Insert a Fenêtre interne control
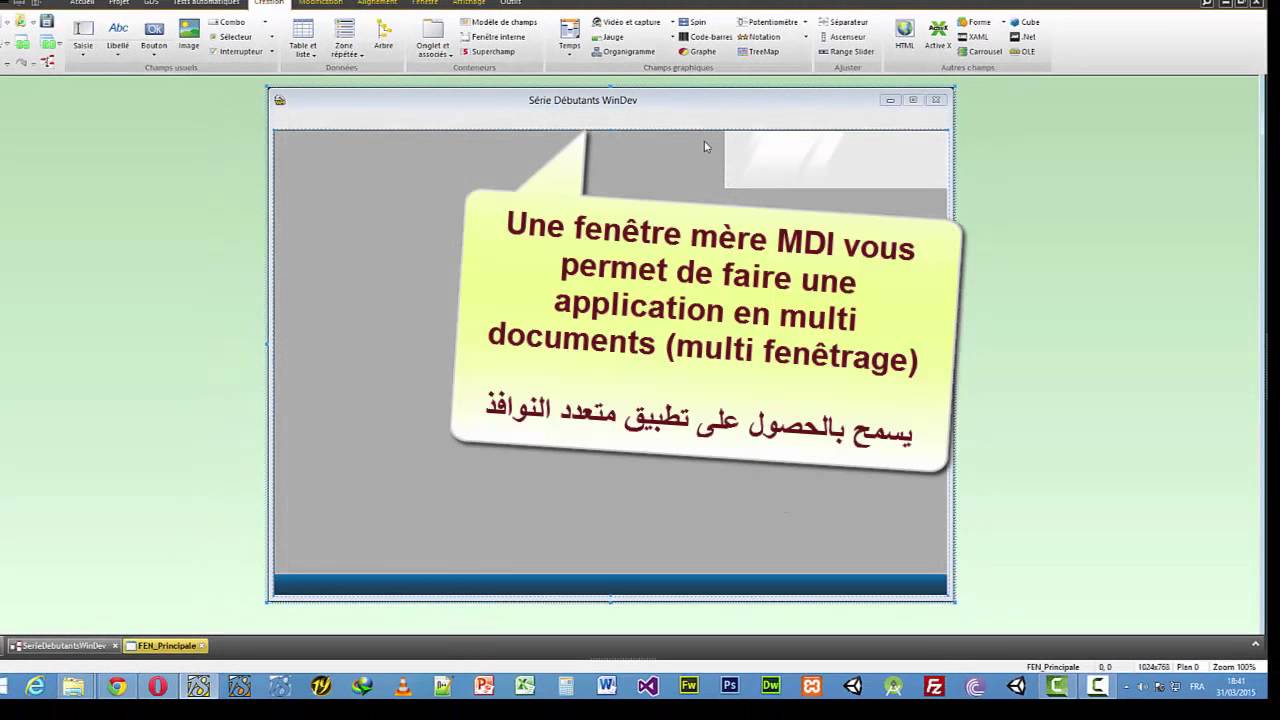 point(492,37)
